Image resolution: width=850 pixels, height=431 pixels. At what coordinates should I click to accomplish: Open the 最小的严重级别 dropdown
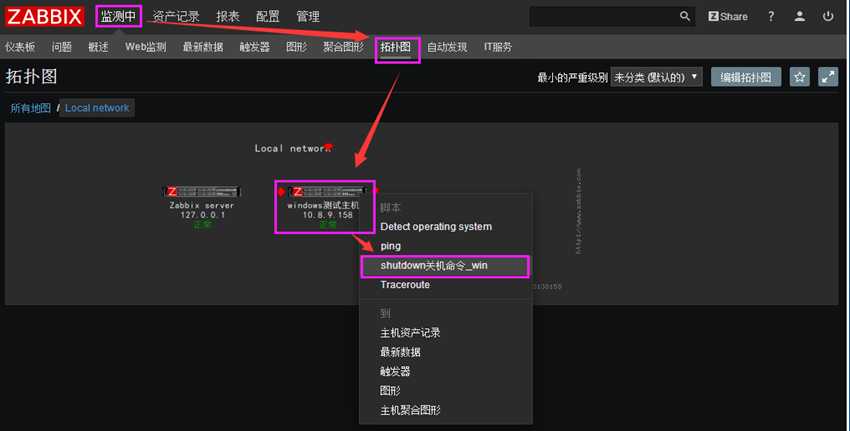656,77
